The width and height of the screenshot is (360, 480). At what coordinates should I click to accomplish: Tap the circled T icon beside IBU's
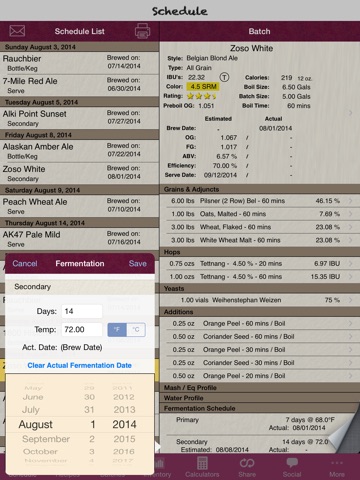[224, 77]
